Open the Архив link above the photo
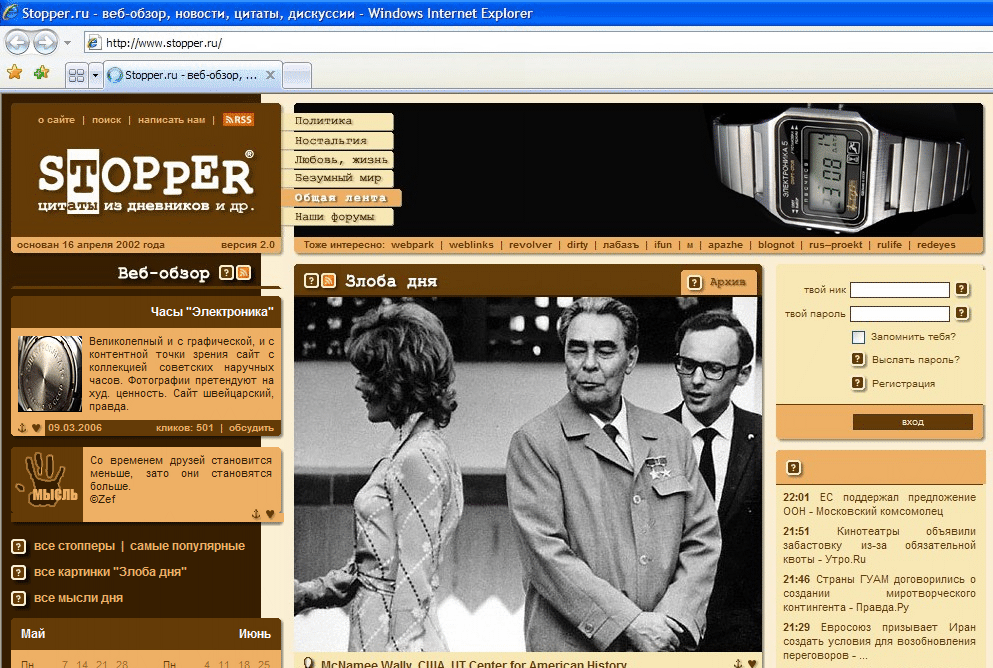 tap(719, 282)
